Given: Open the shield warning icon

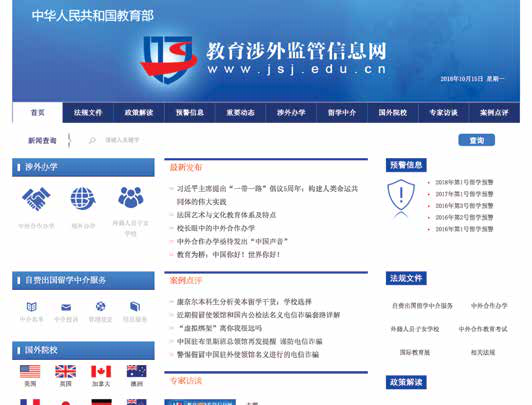Looking at the screenshot, I should (401, 198).
